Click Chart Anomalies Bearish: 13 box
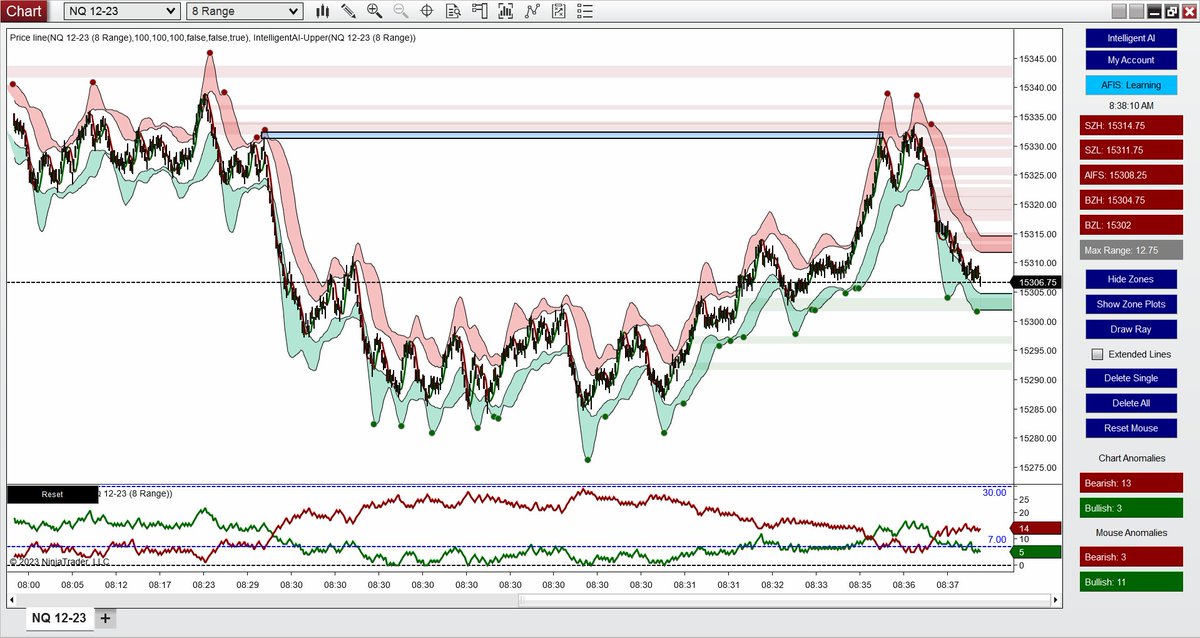This screenshot has height=638, width=1200. pyautogui.click(x=1131, y=483)
